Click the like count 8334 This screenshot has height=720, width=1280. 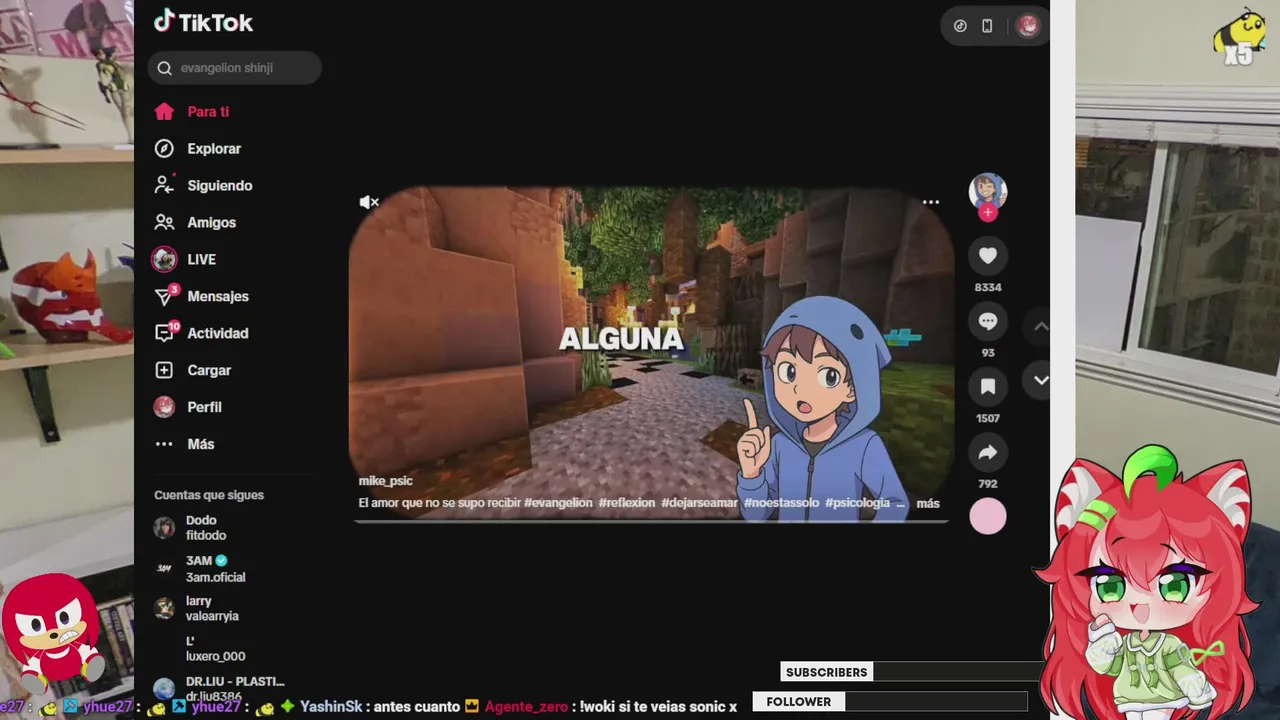pos(988,287)
